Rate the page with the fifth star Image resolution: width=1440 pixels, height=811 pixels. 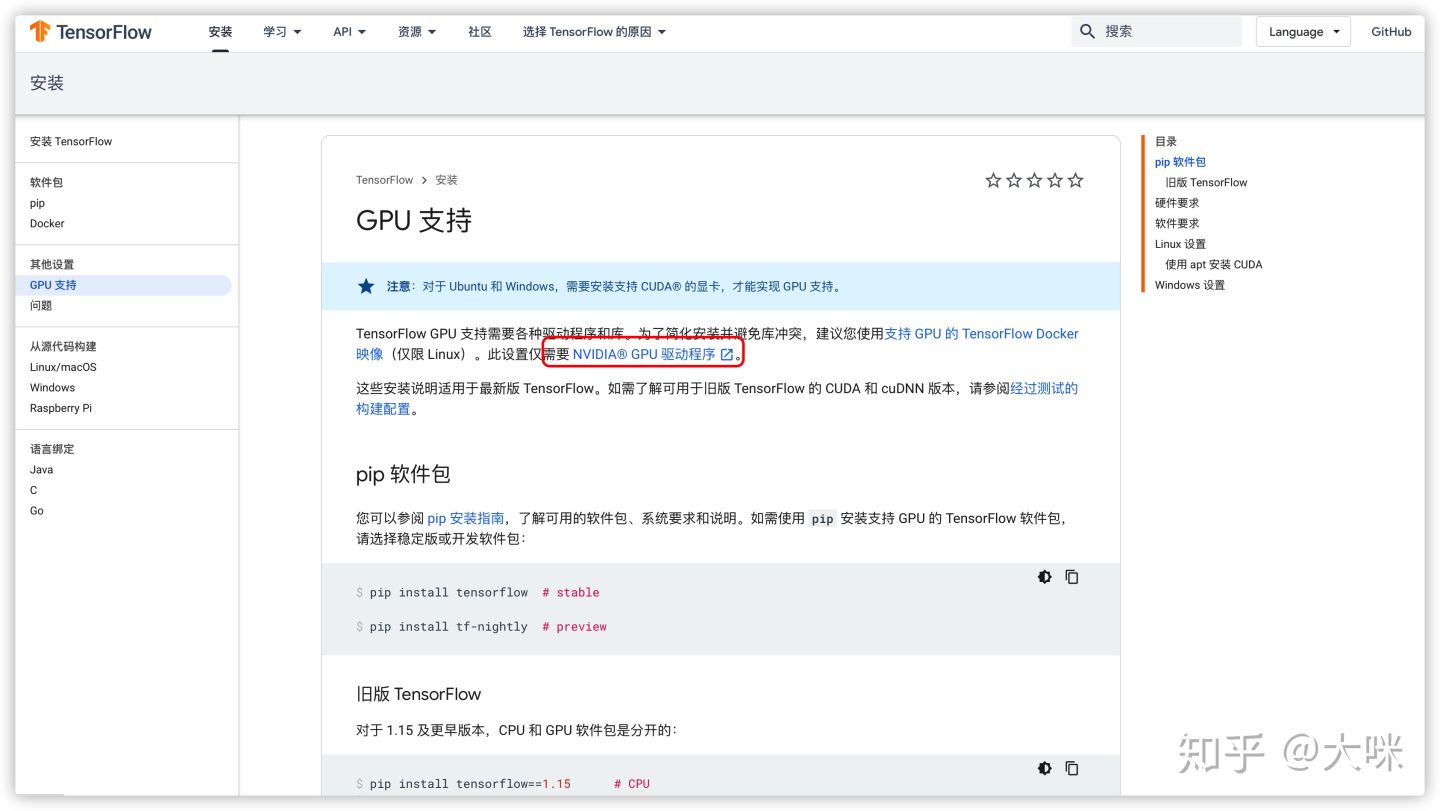coord(1075,180)
